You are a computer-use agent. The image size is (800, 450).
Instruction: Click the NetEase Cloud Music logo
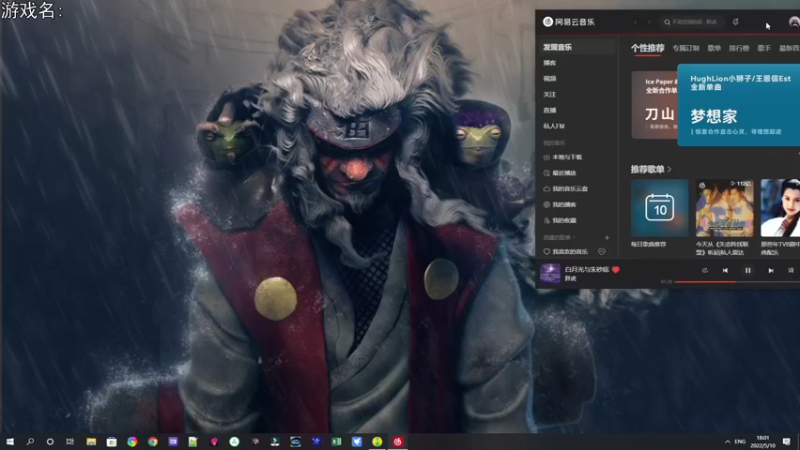(568, 22)
